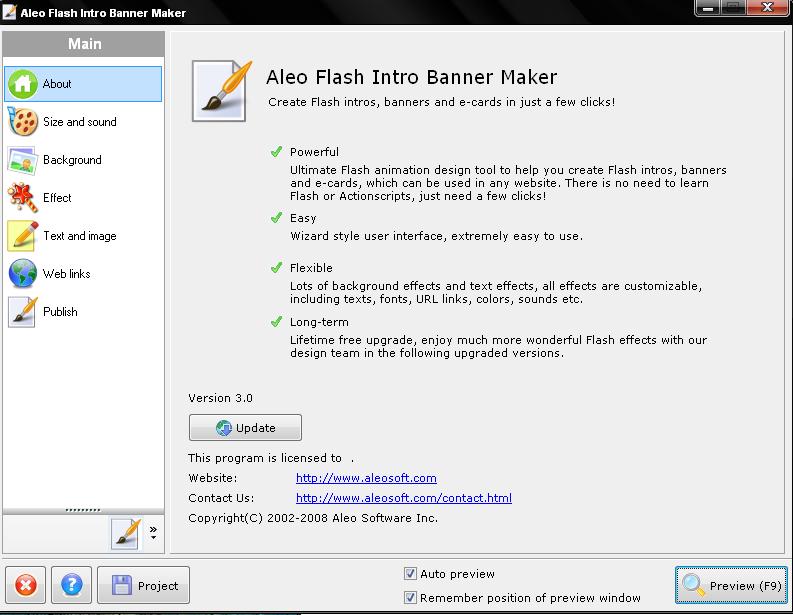Toggle Remember position of preview window checkbox

410,597
